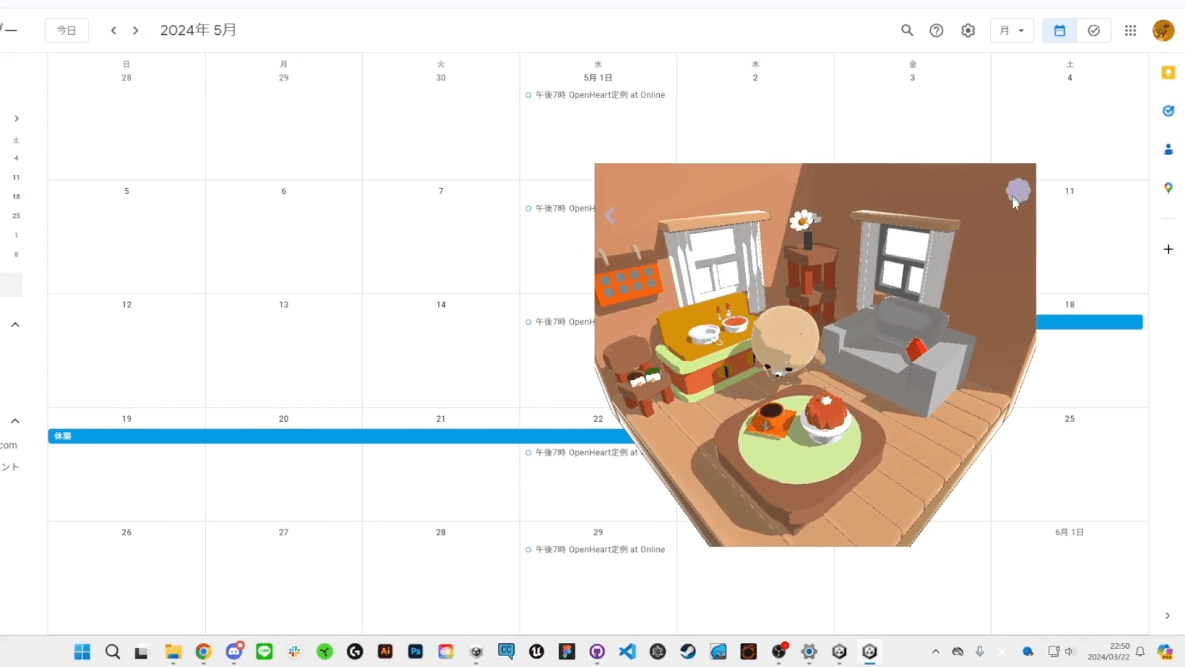Open the month view dropdown

[1012, 30]
